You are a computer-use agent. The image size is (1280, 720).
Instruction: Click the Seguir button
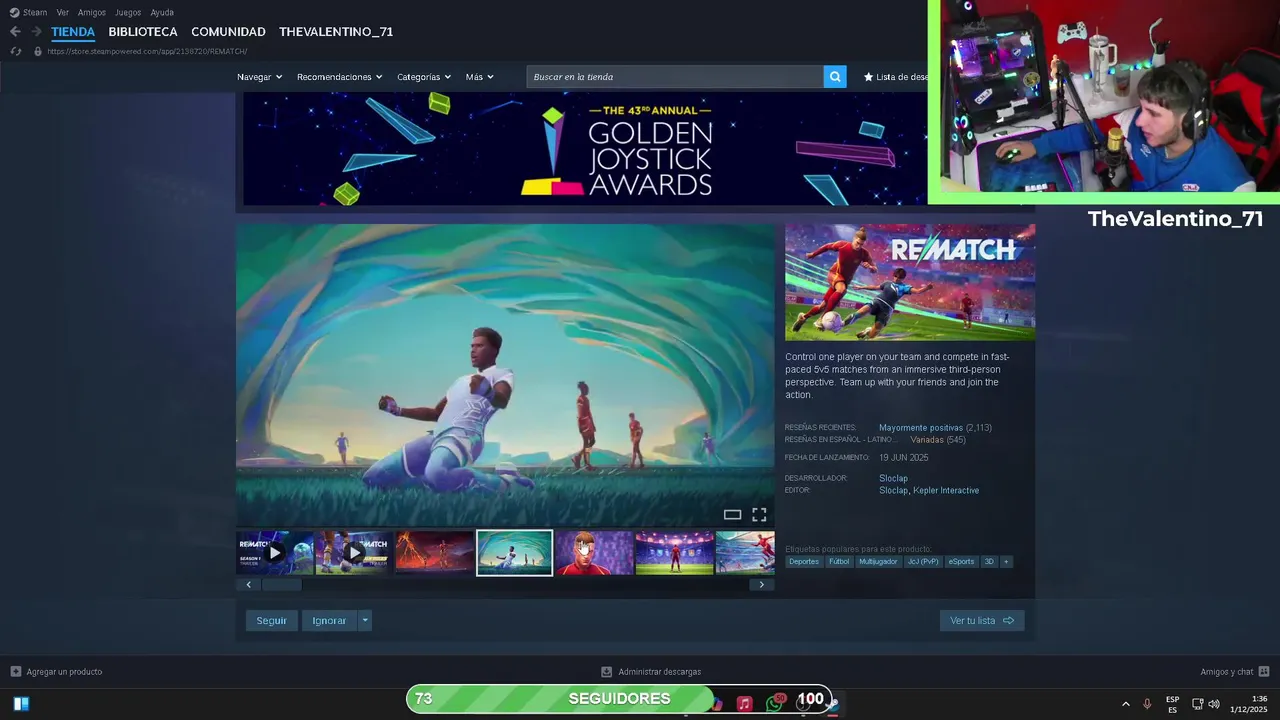click(x=271, y=621)
